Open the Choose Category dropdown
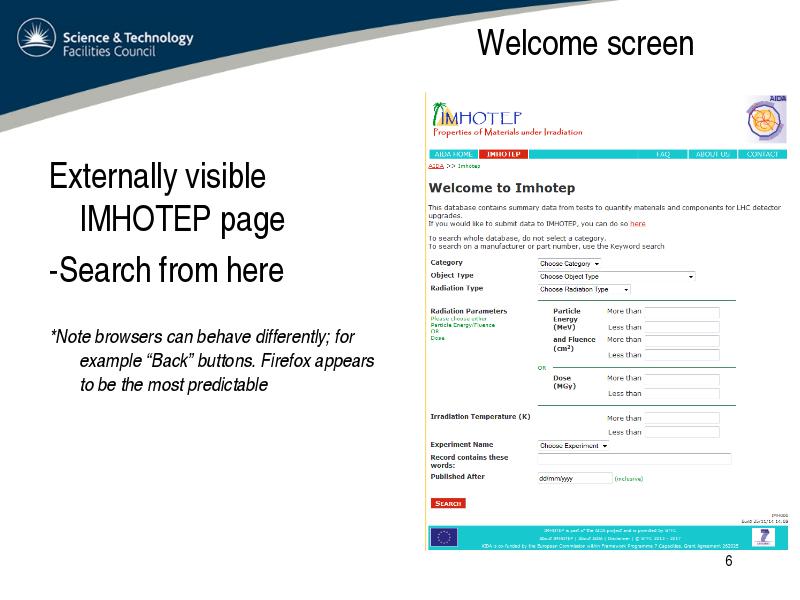 [x=569, y=264]
